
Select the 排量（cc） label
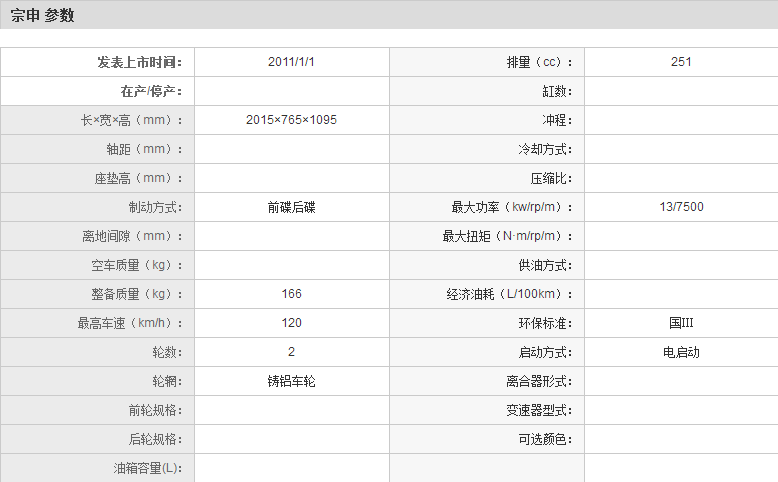click(x=541, y=62)
